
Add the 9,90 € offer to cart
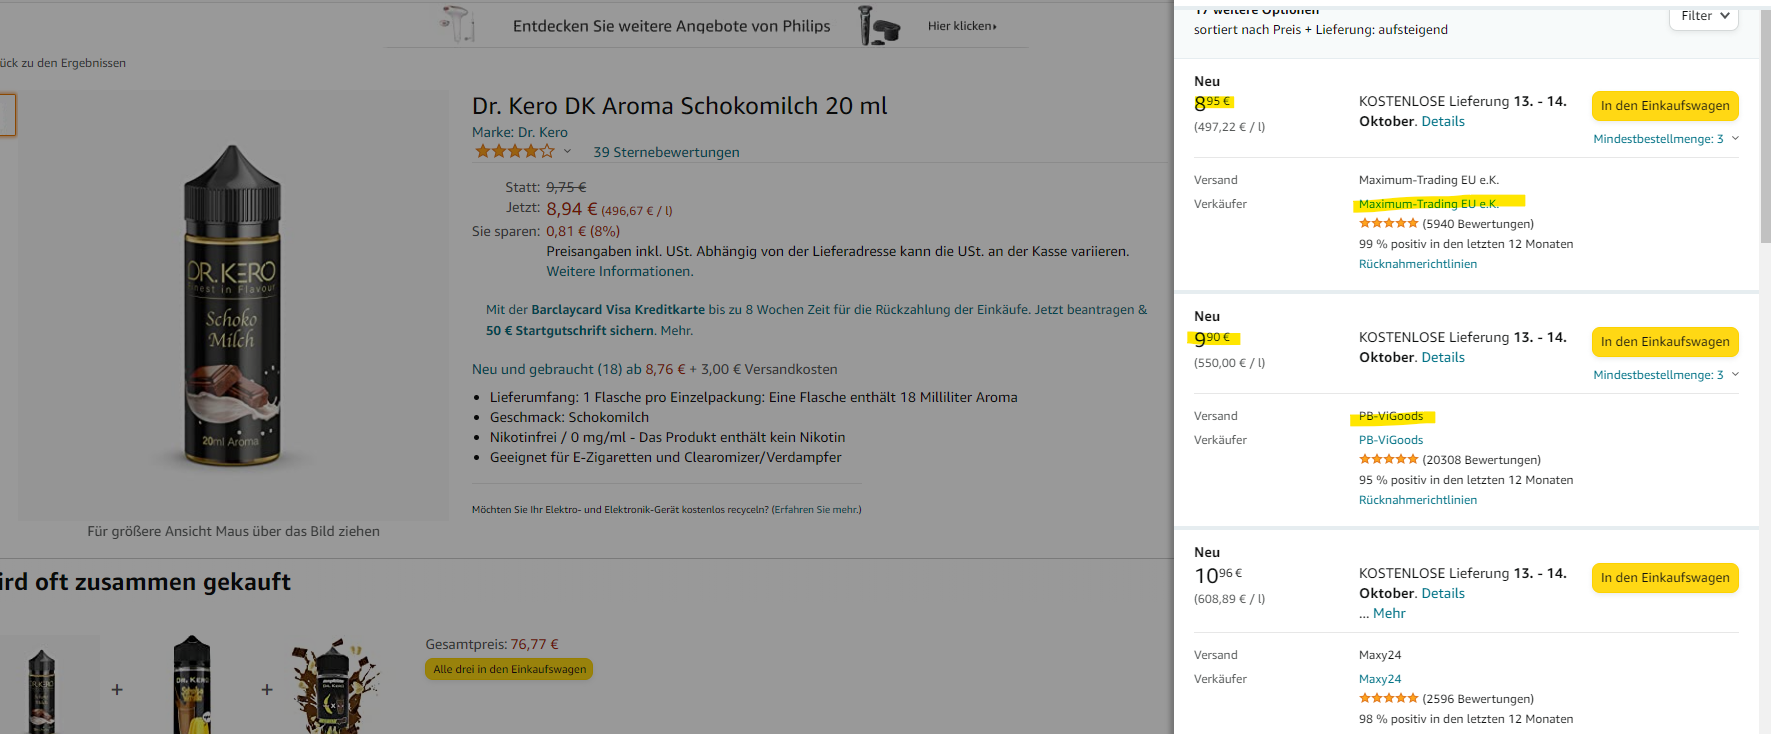tap(1664, 342)
